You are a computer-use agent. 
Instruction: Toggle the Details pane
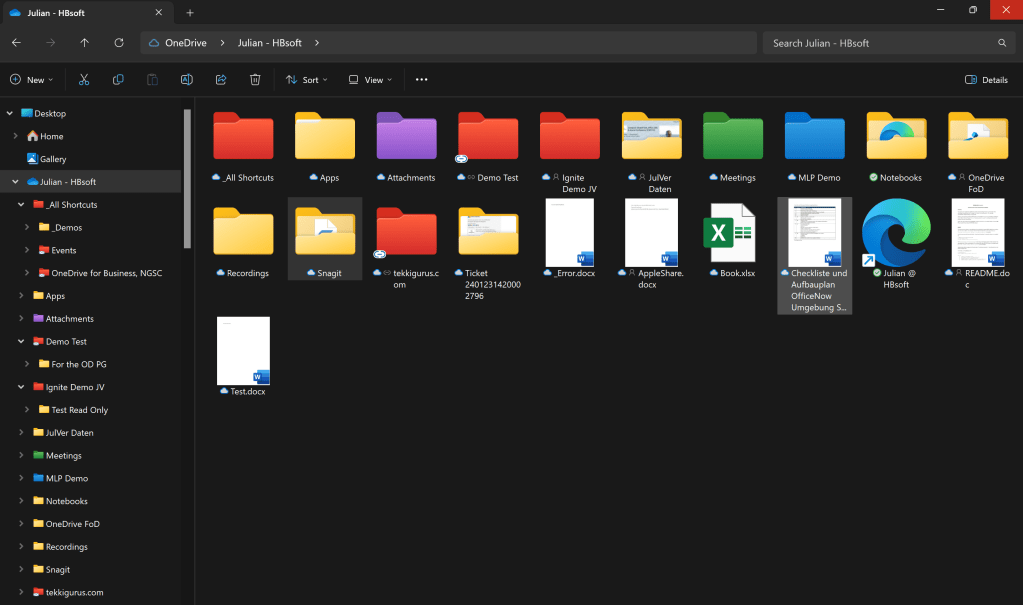point(985,79)
